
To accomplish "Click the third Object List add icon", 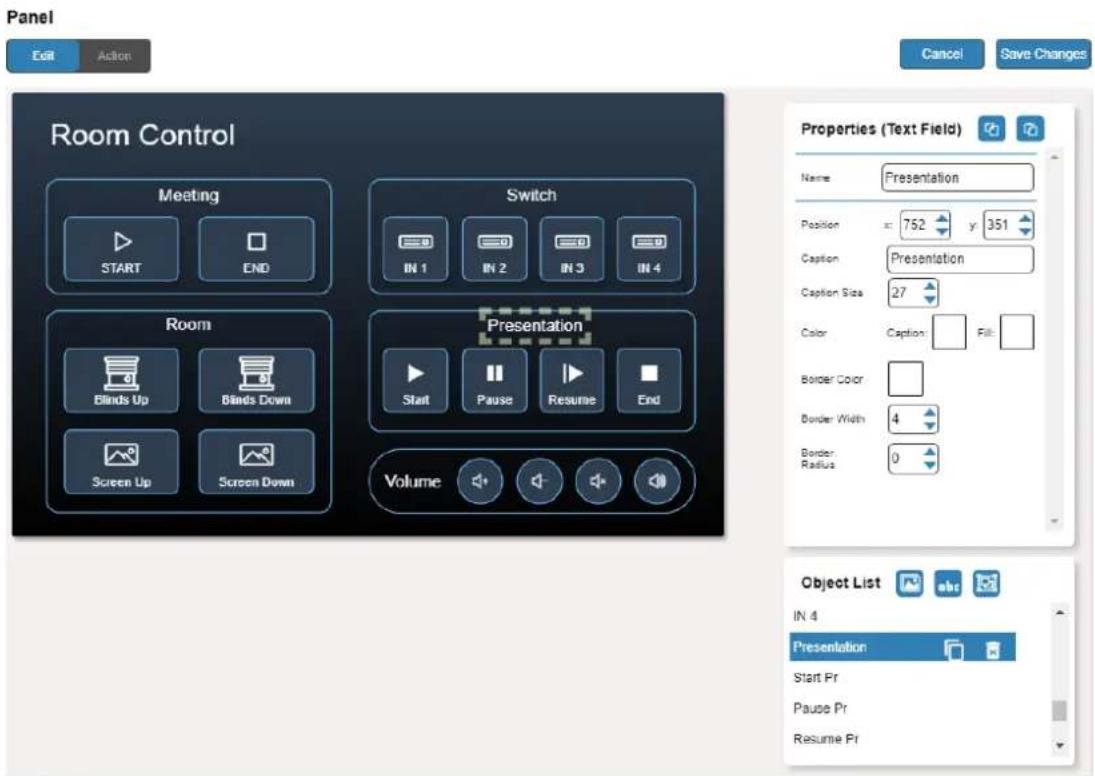I will (x=986, y=584).
